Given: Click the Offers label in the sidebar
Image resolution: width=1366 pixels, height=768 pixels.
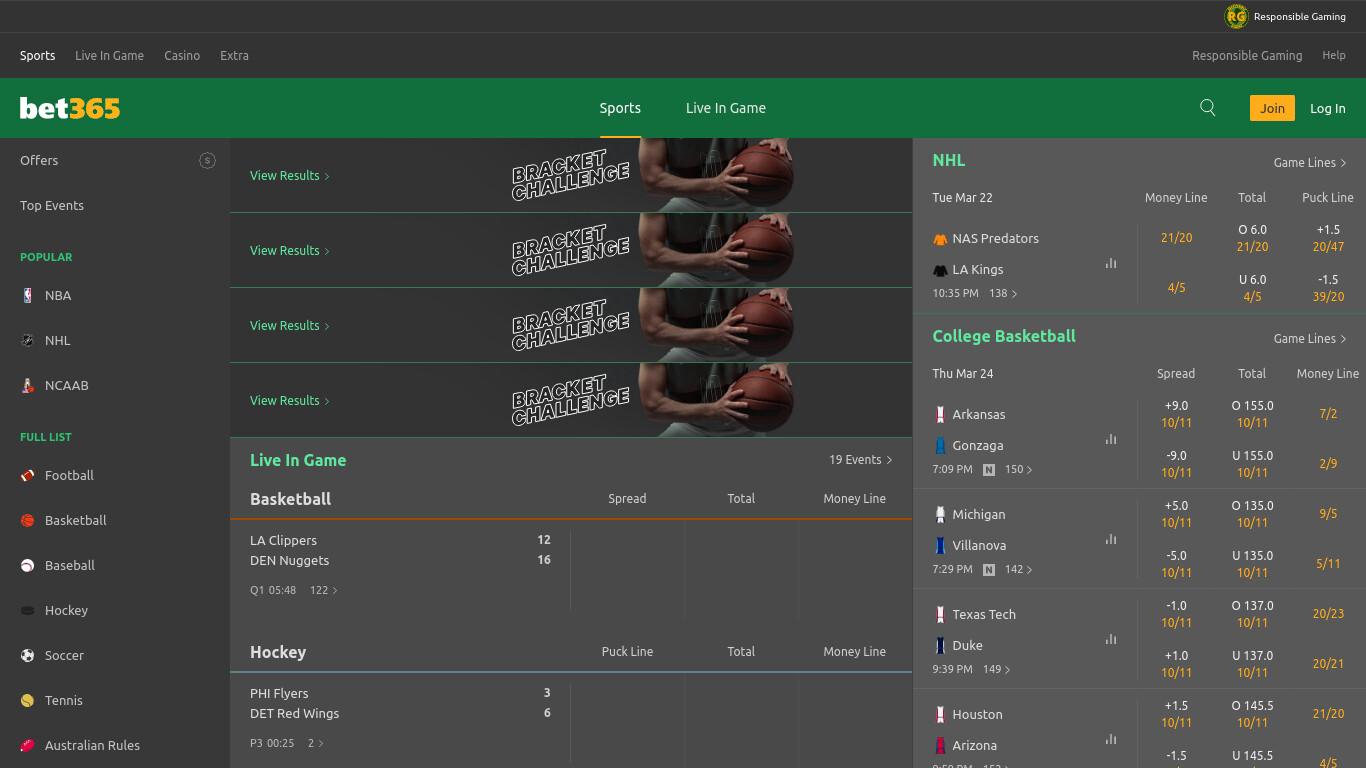Looking at the screenshot, I should click(39, 161).
